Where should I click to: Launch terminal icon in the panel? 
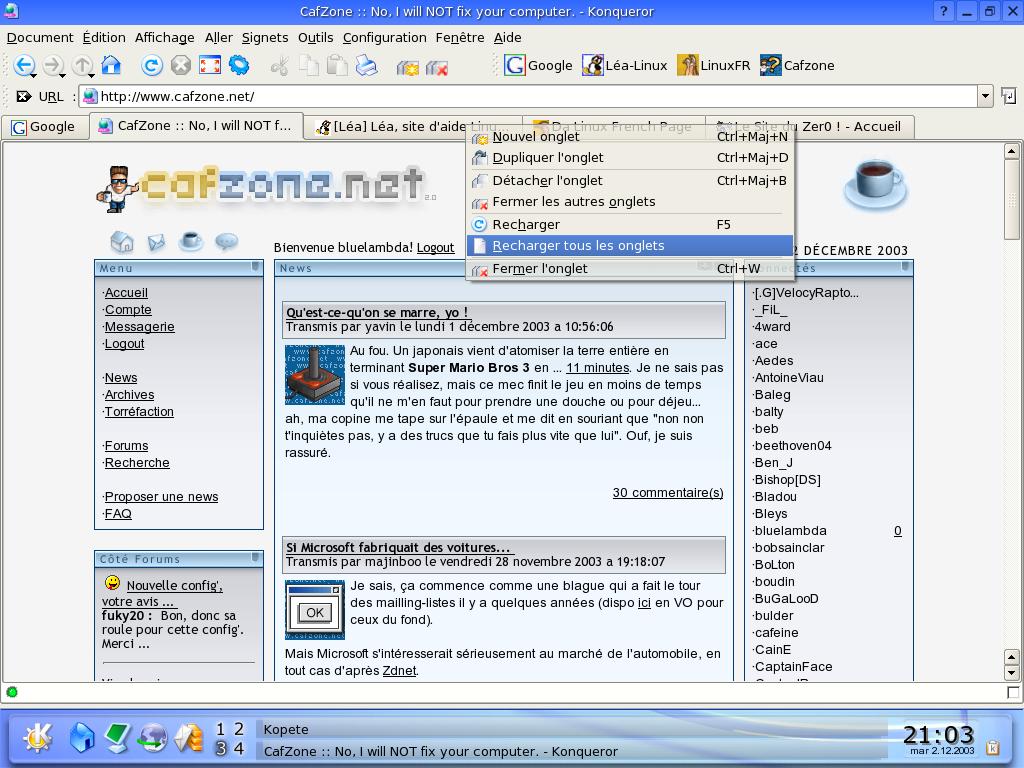118,738
